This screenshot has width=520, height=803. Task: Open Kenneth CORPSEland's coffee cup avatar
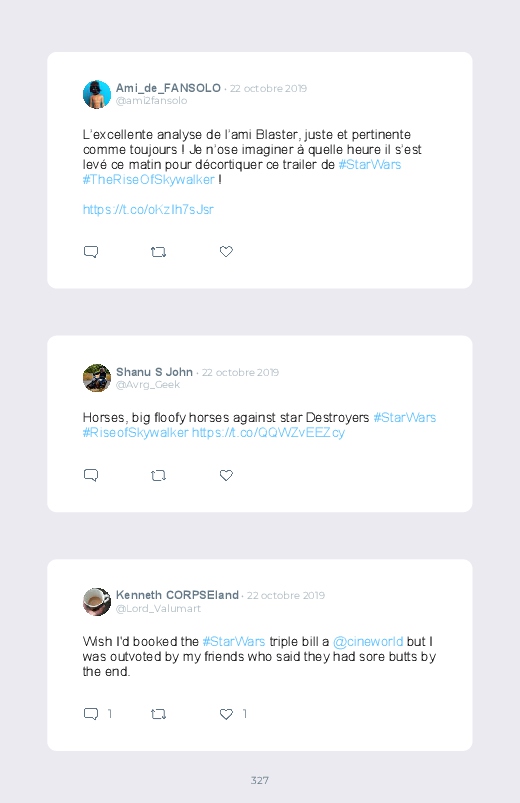pos(97,602)
